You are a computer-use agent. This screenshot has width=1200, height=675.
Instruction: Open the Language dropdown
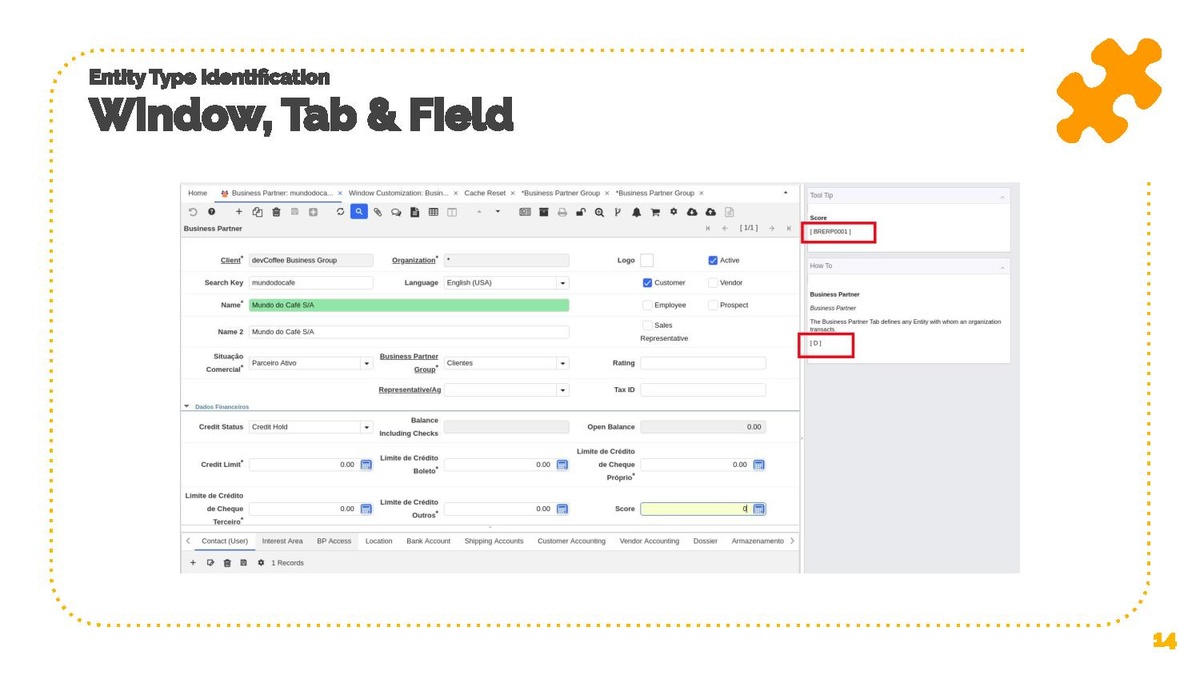(x=563, y=283)
